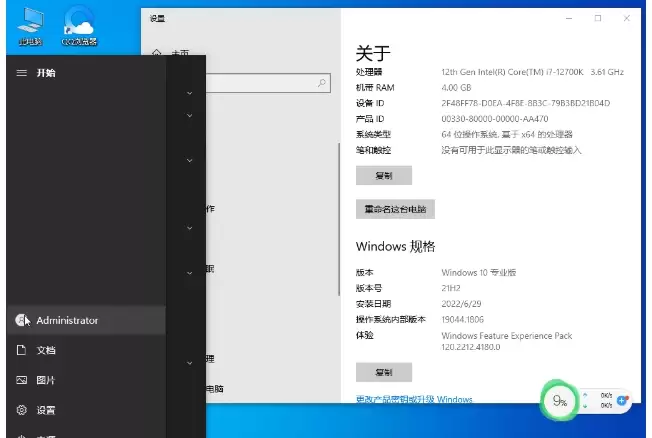This screenshot has width=652, height=438.
Task: Click the product ID 00330-80000-00000-AA470
Action: click(495, 119)
